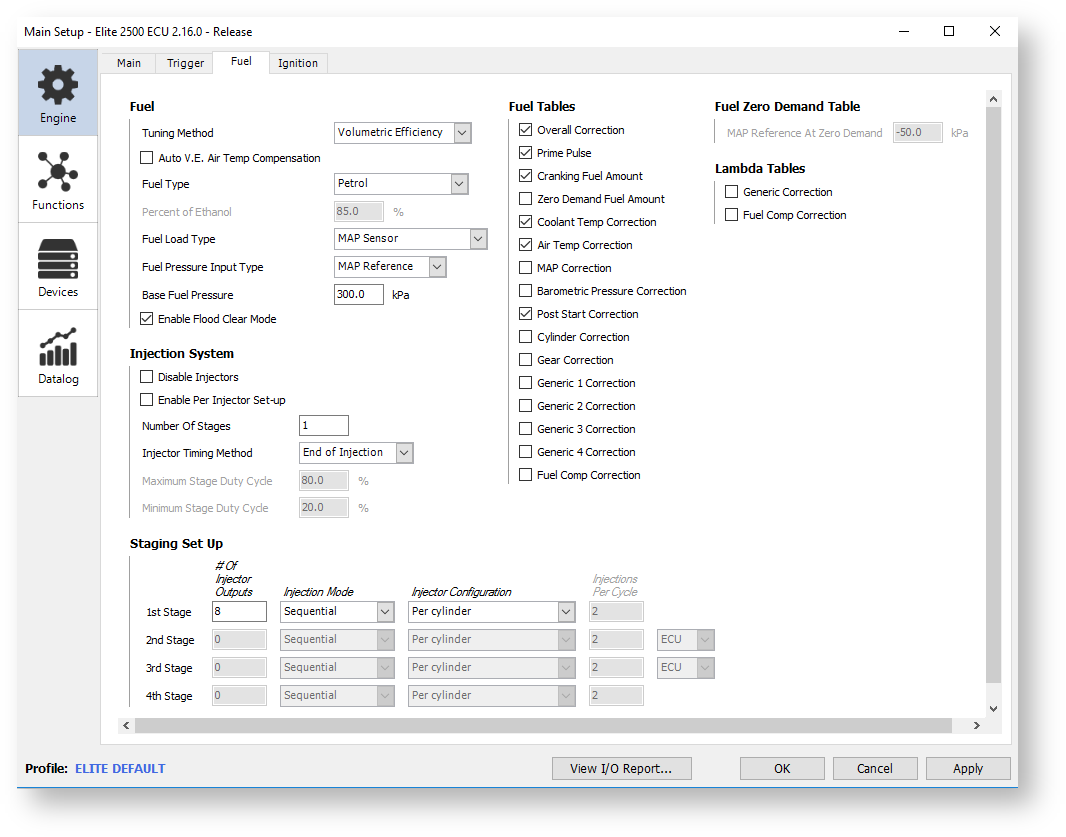Uncheck Enable Flood Clear Mode
Viewport: 1066px width, 837px height.
146,319
